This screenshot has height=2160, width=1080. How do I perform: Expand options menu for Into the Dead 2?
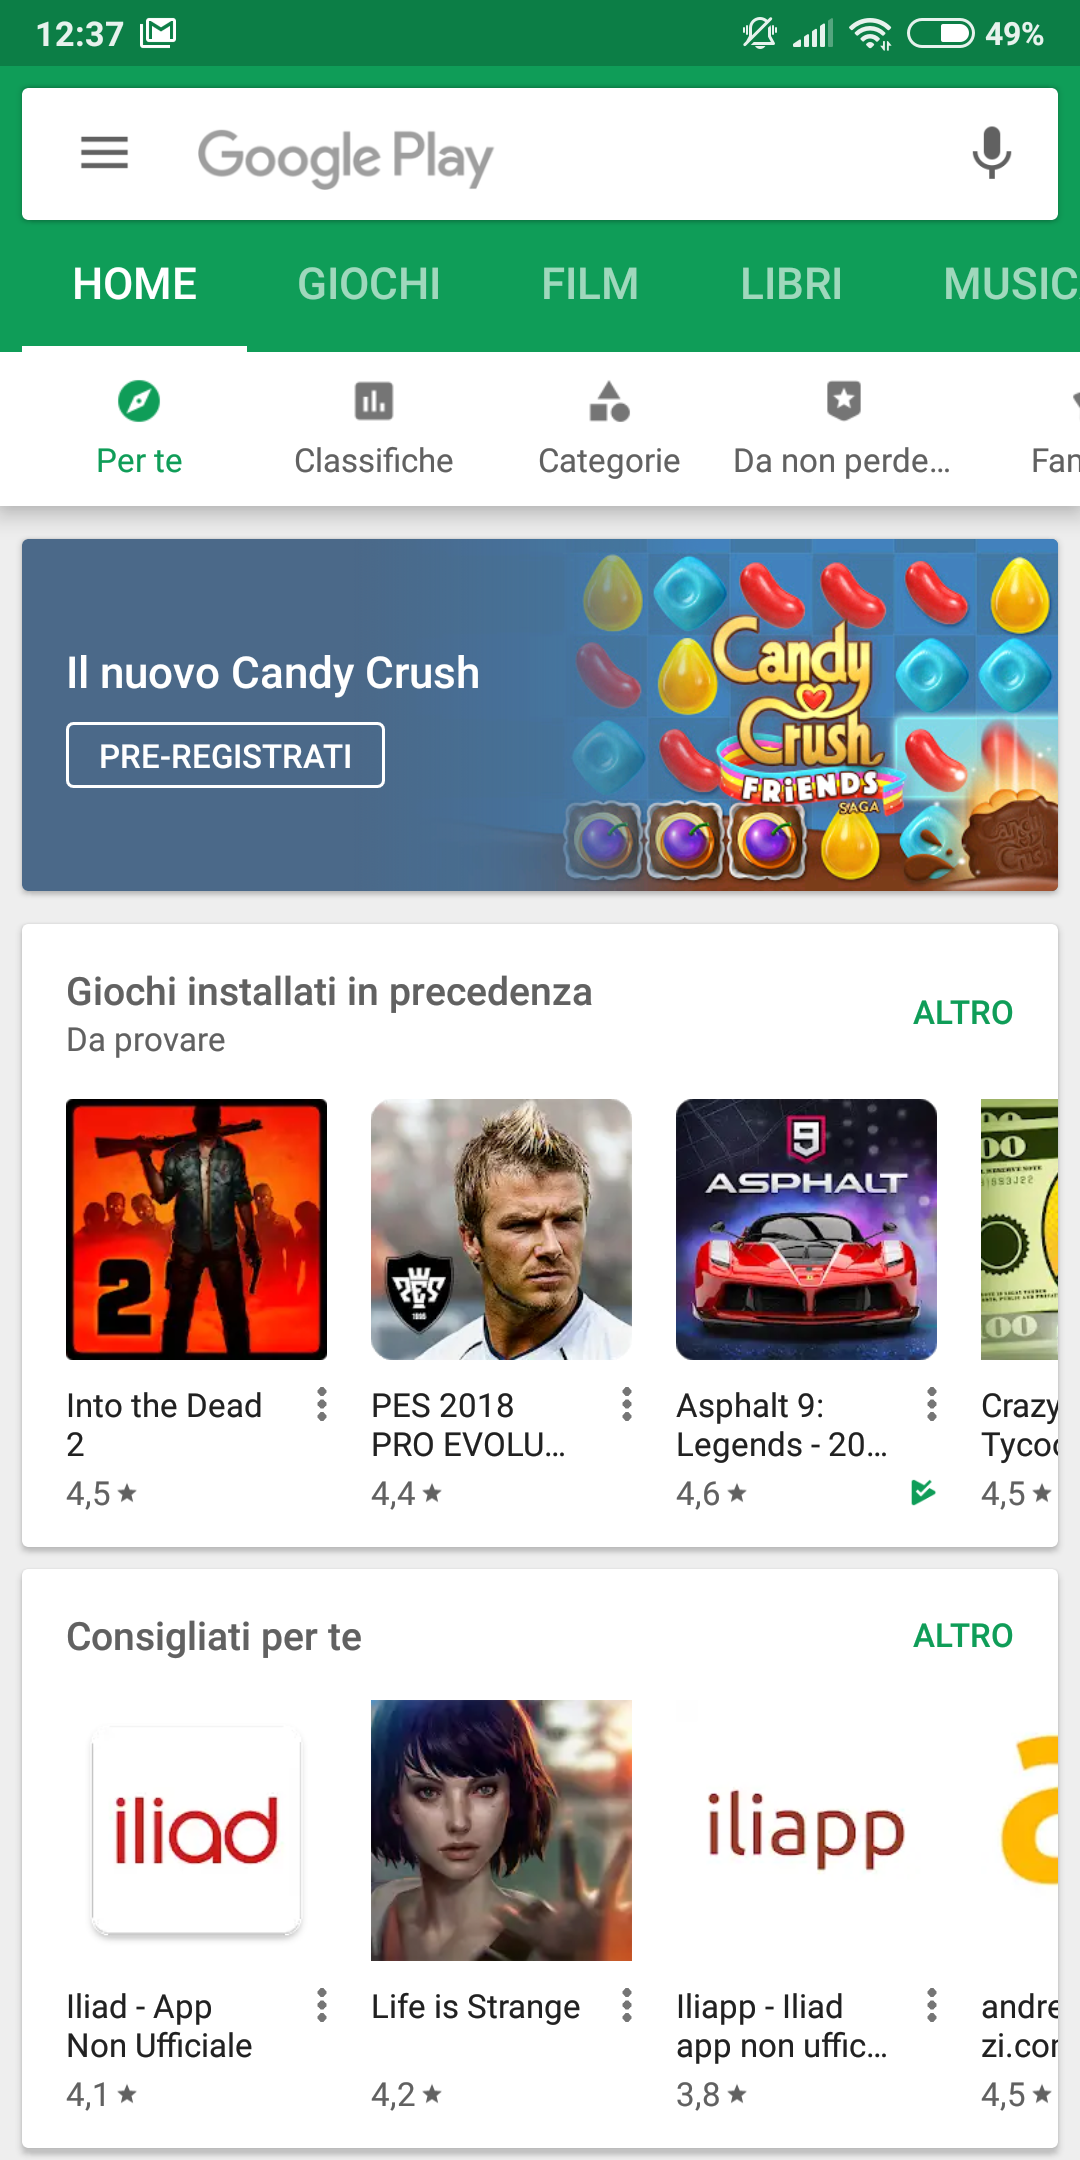pos(321,1404)
